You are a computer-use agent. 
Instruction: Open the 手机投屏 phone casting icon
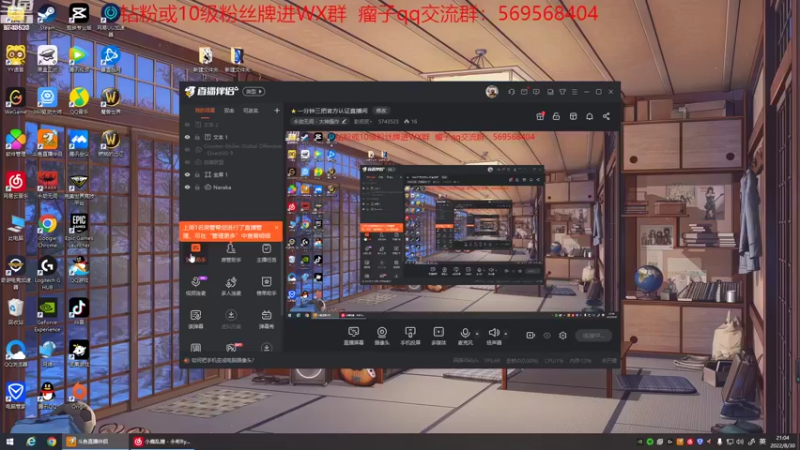[410, 336]
